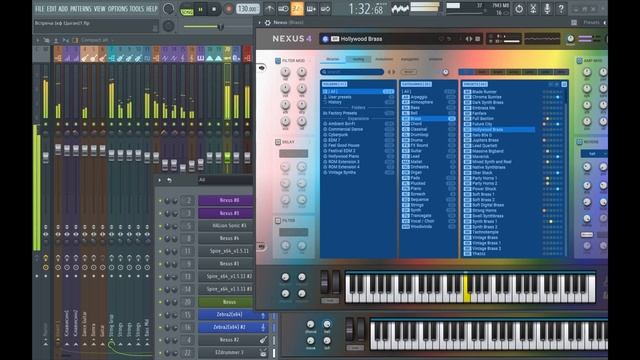Toggle the AMP MOD checkbox
Viewport: 640px width, 360px height.
pyautogui.click(x=579, y=60)
